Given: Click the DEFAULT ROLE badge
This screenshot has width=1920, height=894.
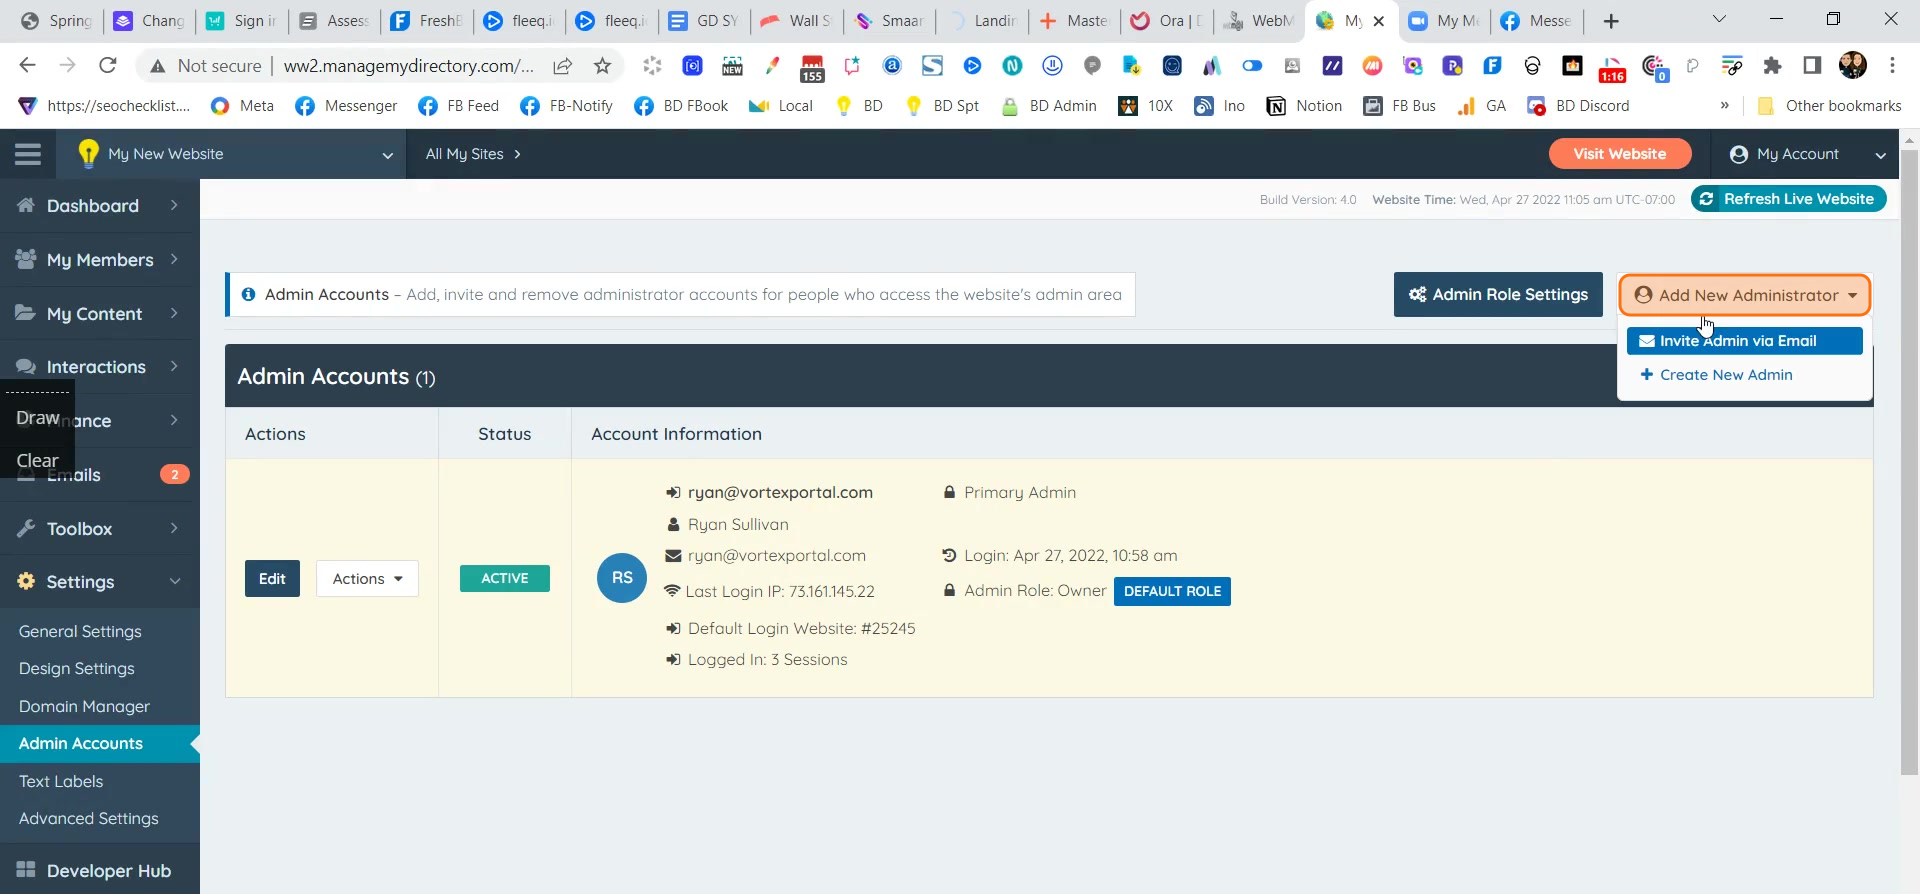Looking at the screenshot, I should point(1172,592).
